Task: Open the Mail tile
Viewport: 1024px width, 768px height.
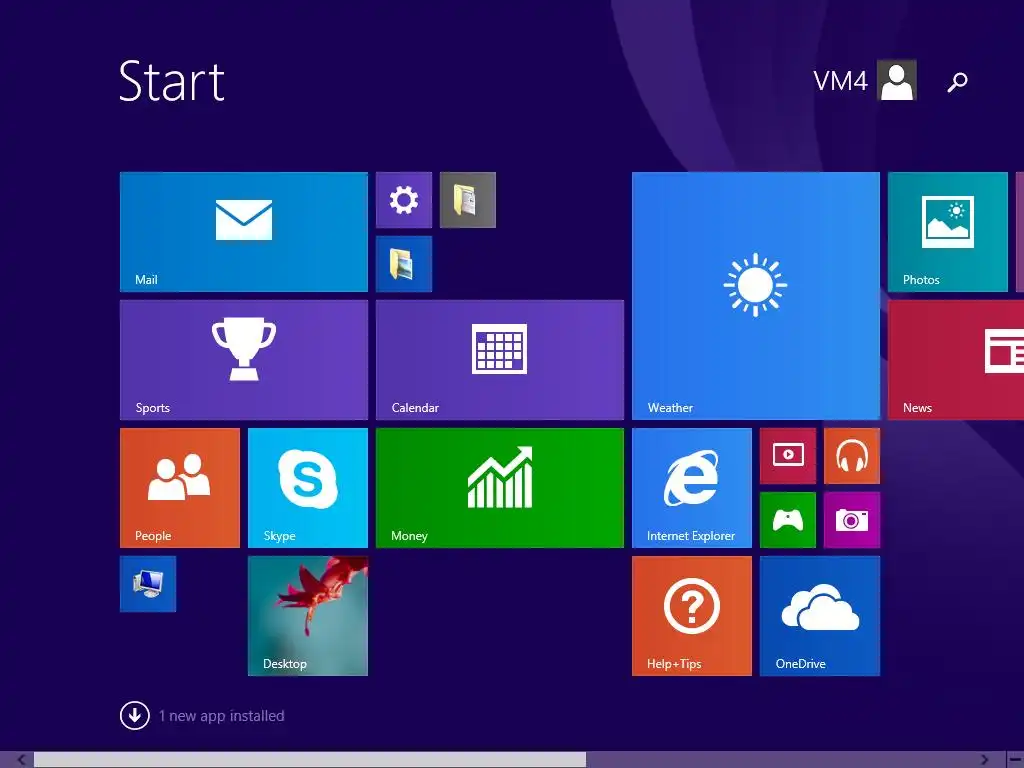Action: [x=244, y=232]
